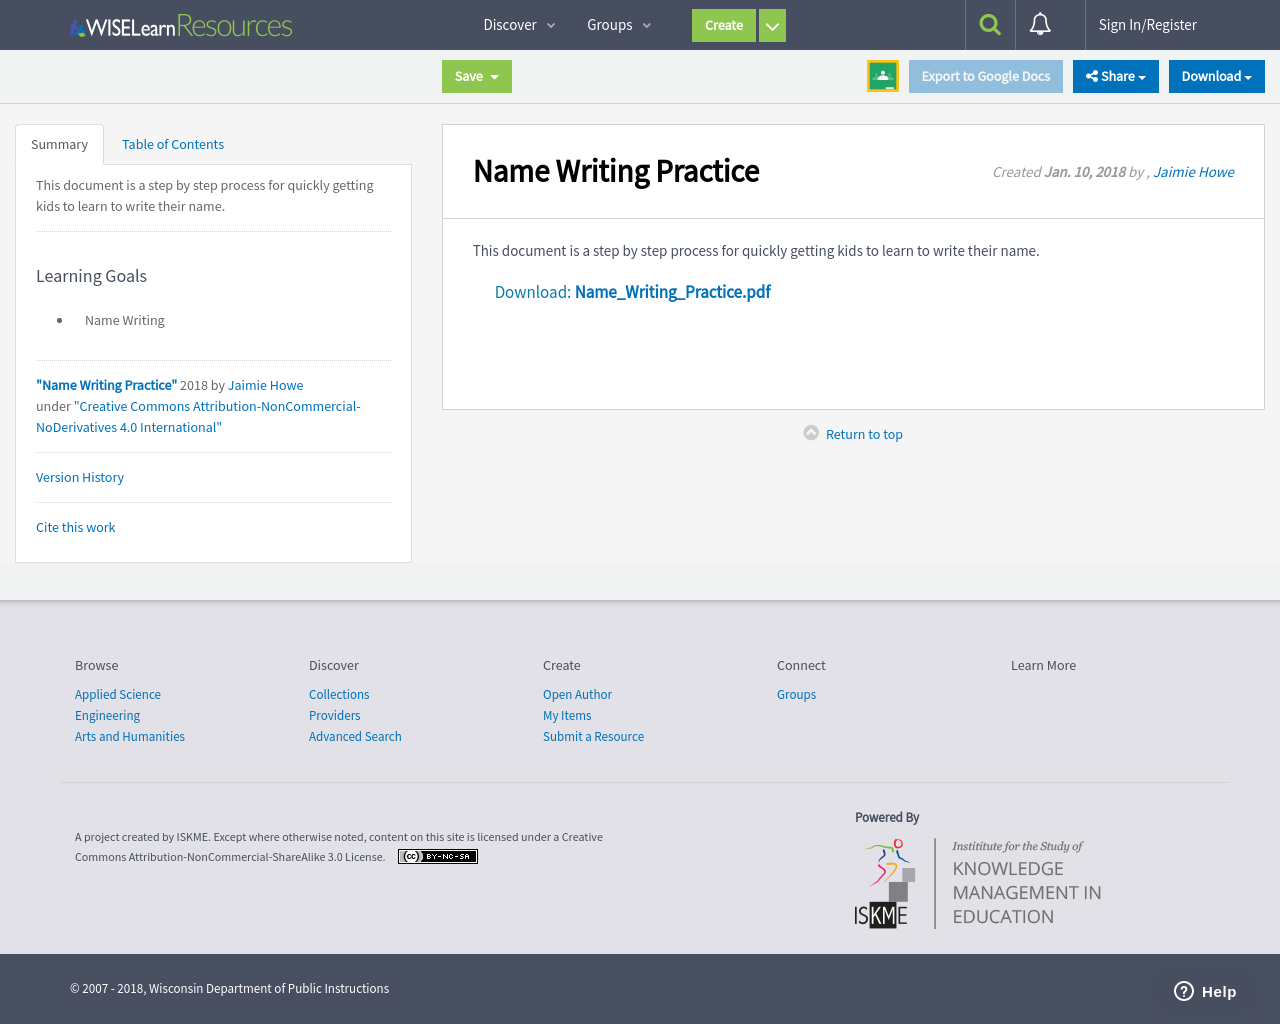Click the search magnifier icon
The height and width of the screenshot is (1024, 1280).
click(x=990, y=25)
